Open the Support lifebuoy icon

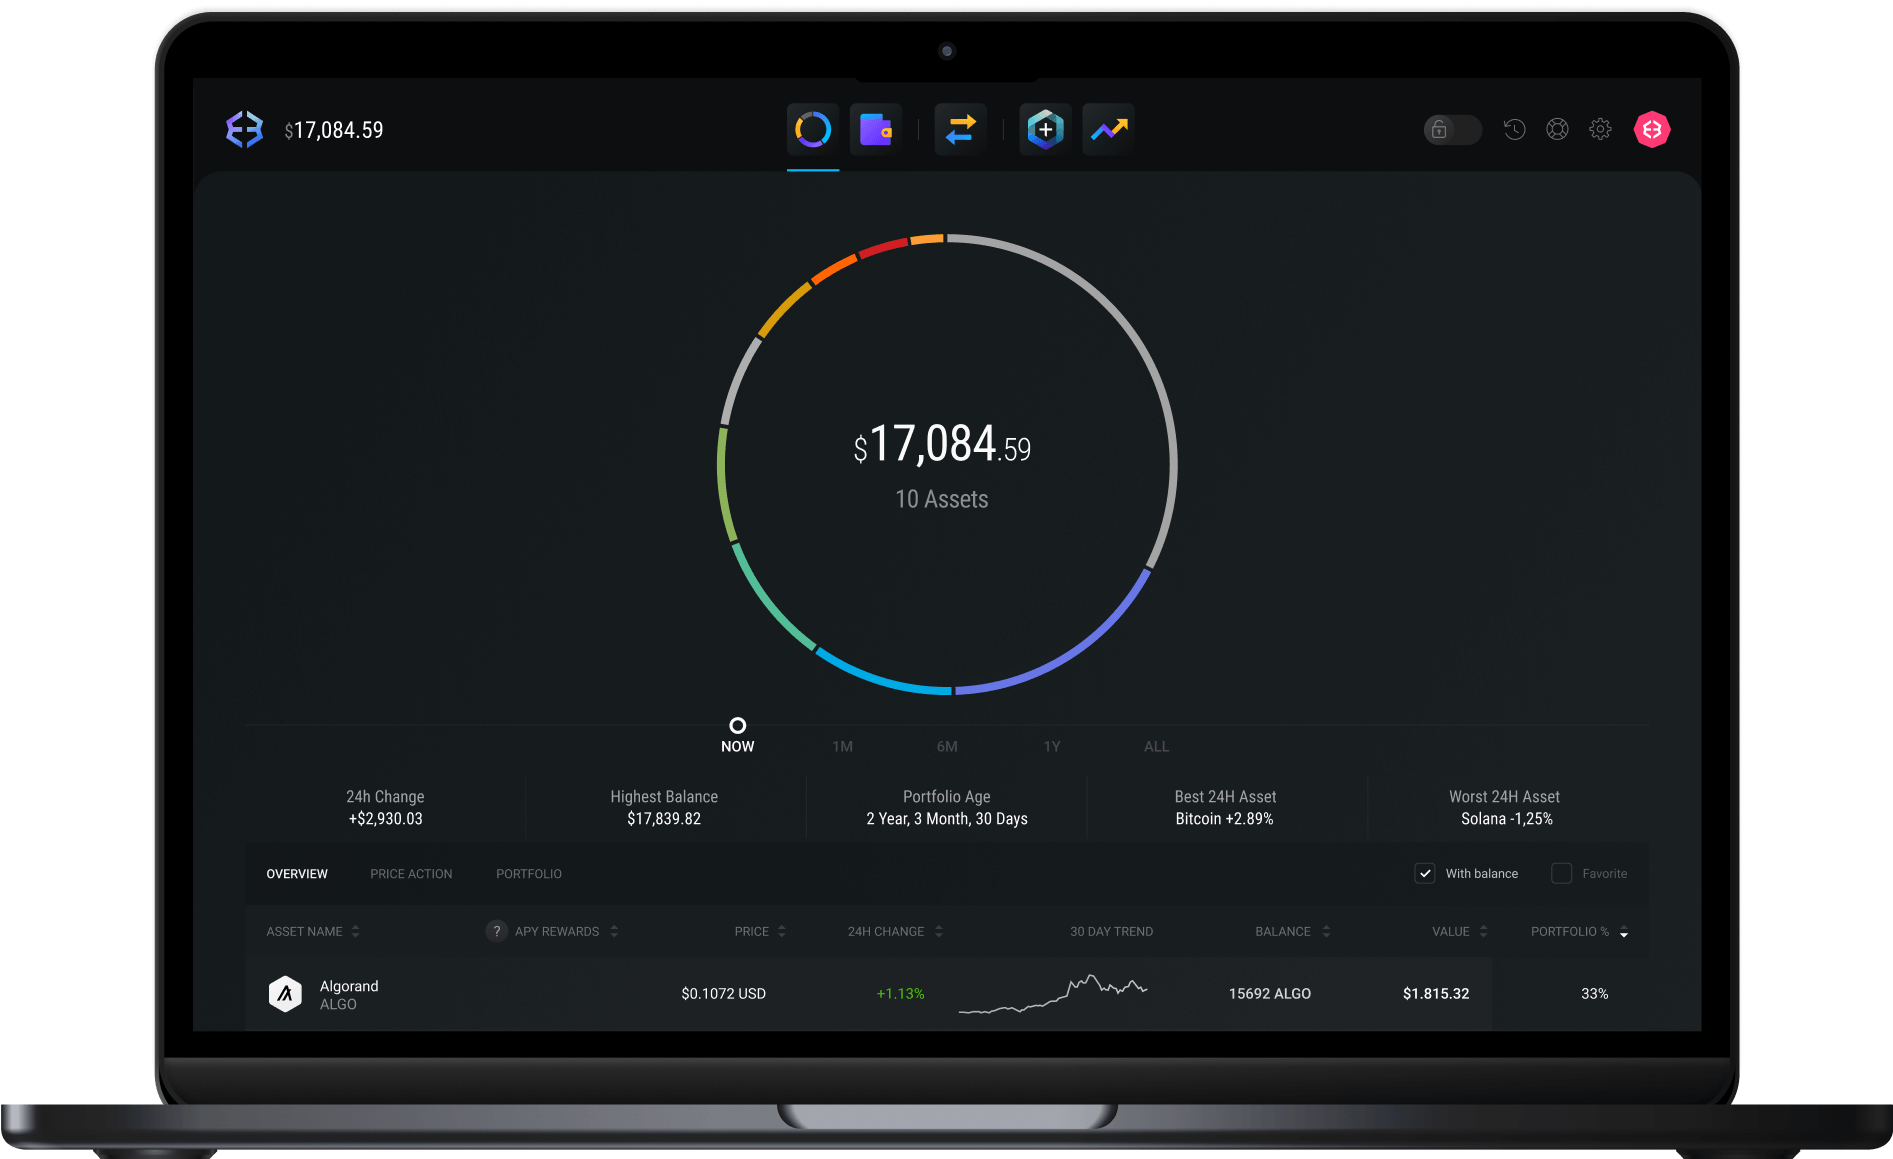pos(1557,129)
